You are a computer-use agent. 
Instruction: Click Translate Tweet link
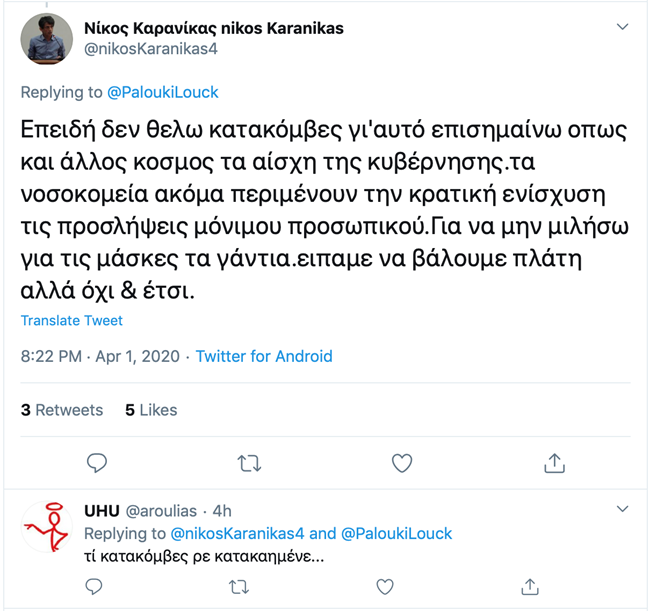tap(72, 320)
